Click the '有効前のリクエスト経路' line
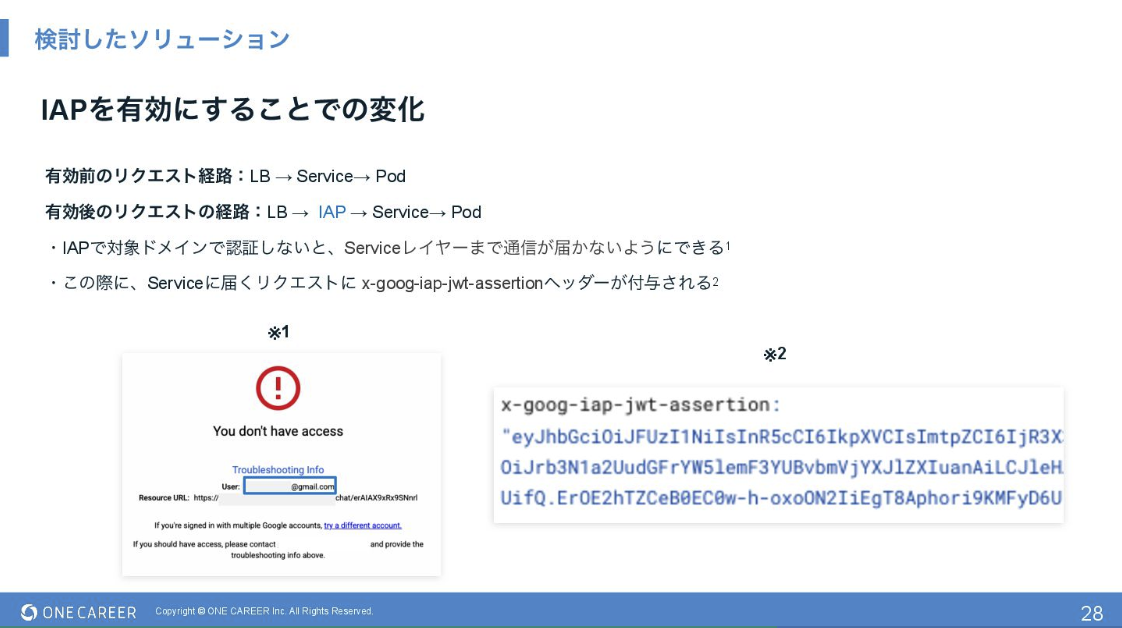Screen dimensions: 1122x628 point(225,176)
